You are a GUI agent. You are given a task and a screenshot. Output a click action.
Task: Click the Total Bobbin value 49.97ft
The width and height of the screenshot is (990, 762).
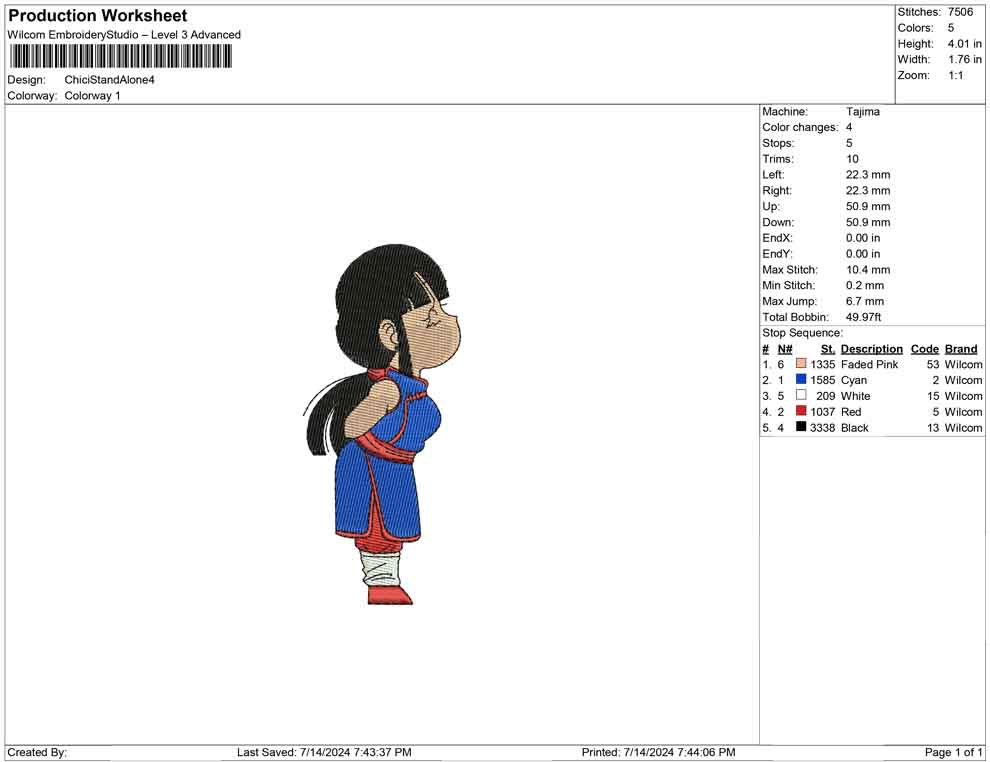pyautogui.click(x=864, y=317)
